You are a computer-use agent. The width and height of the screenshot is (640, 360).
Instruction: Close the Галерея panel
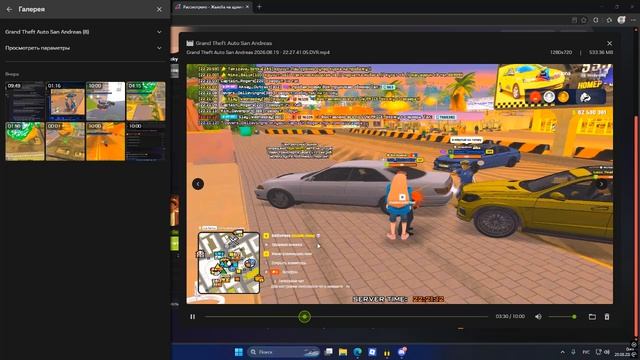click(x=159, y=9)
